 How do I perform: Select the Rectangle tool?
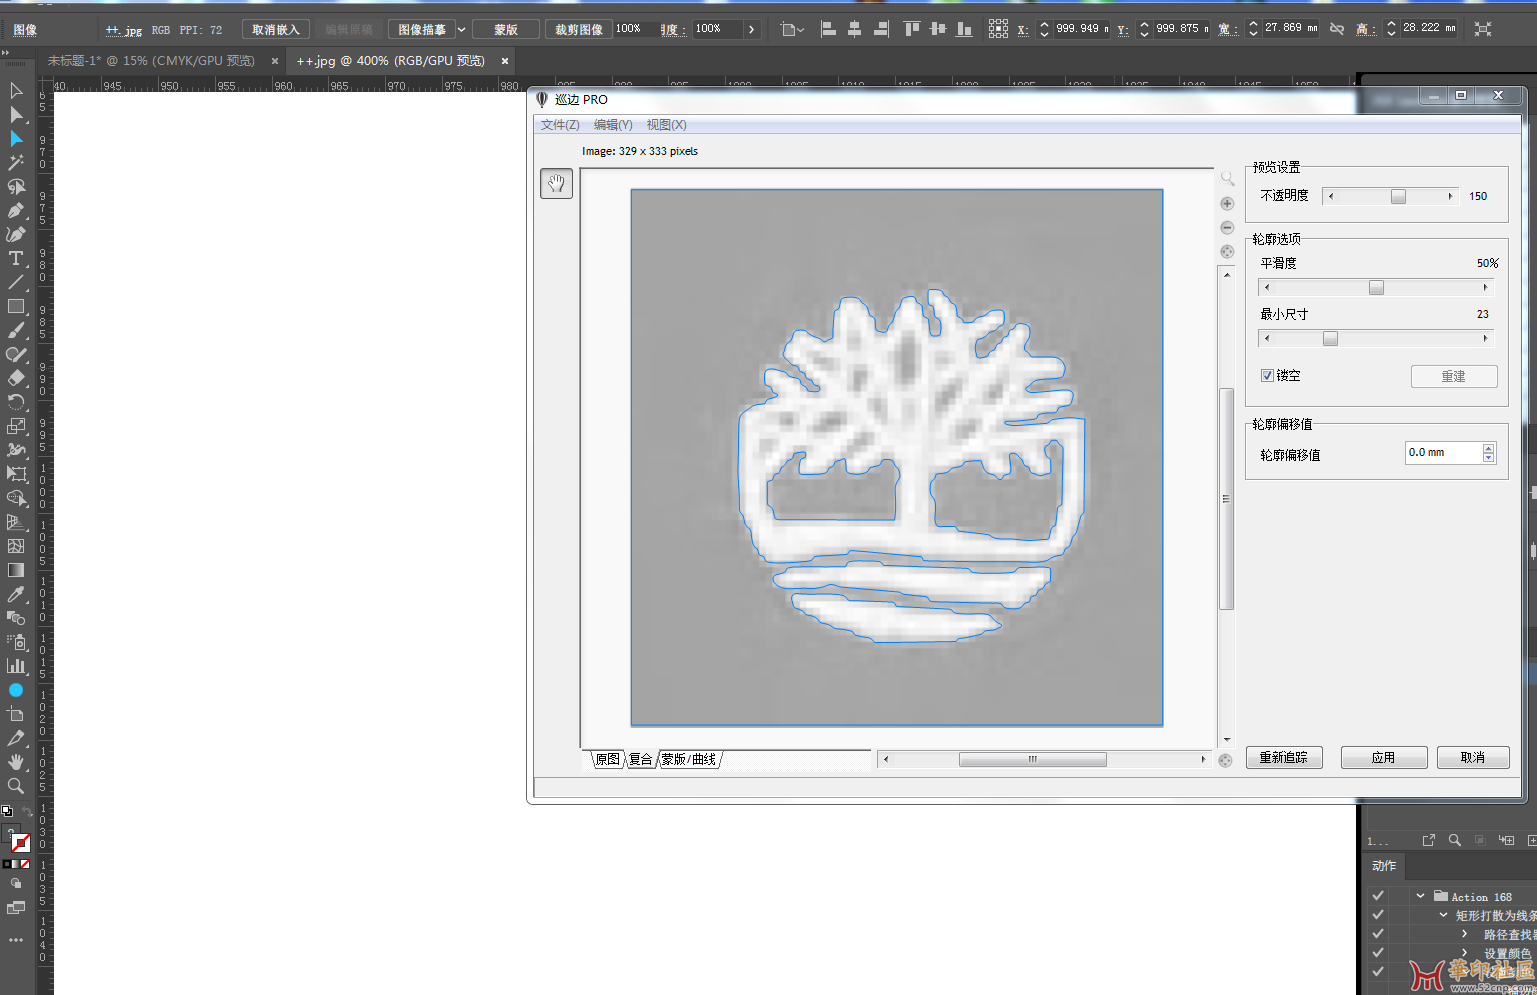(16, 307)
